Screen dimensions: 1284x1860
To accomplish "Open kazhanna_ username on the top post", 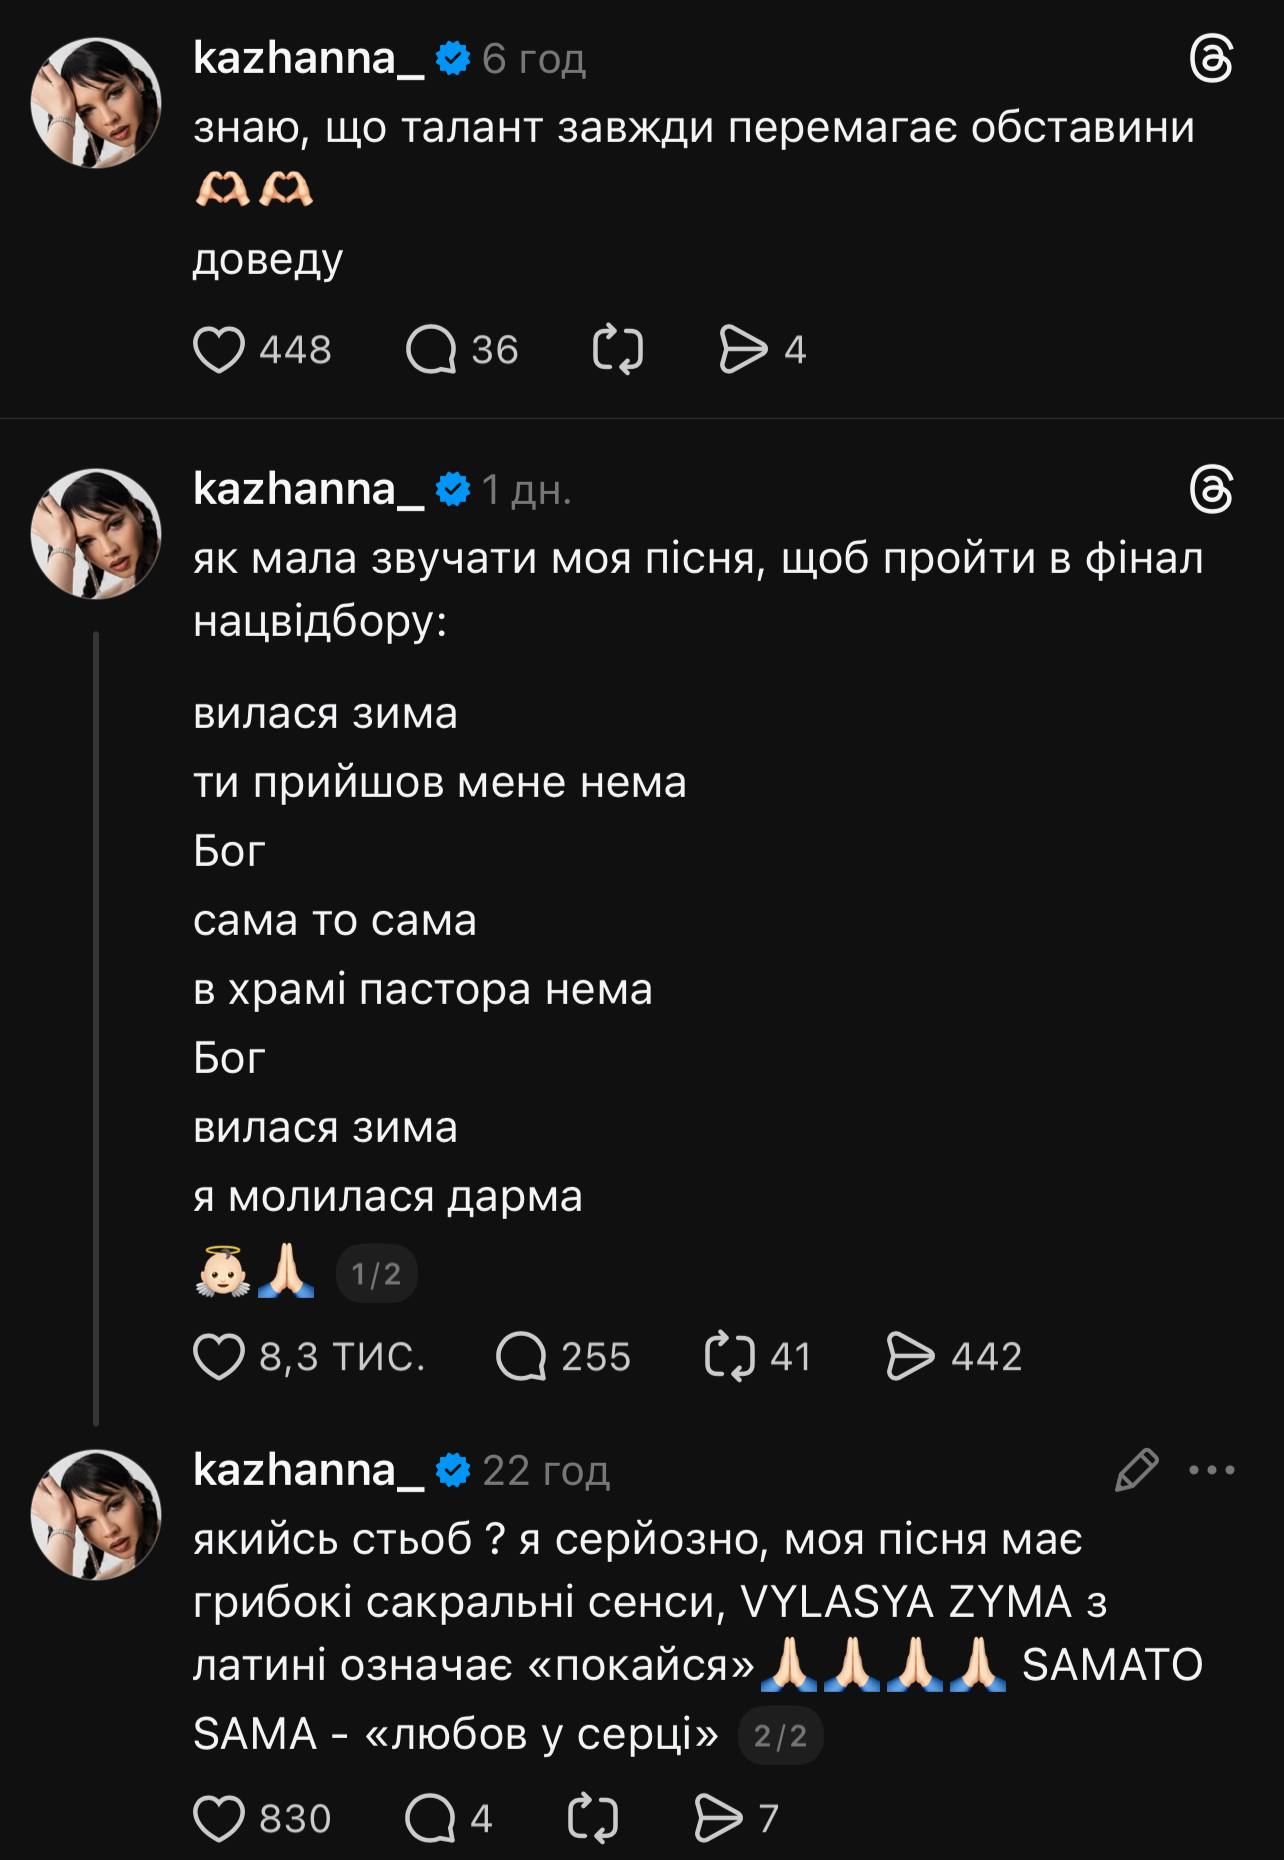I will 305,57.
